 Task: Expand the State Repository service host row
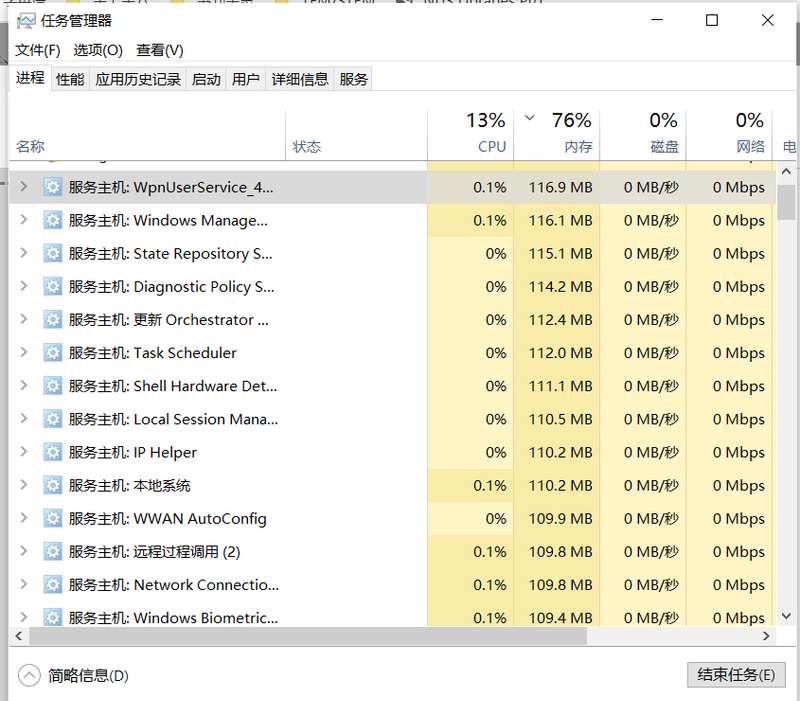point(25,254)
